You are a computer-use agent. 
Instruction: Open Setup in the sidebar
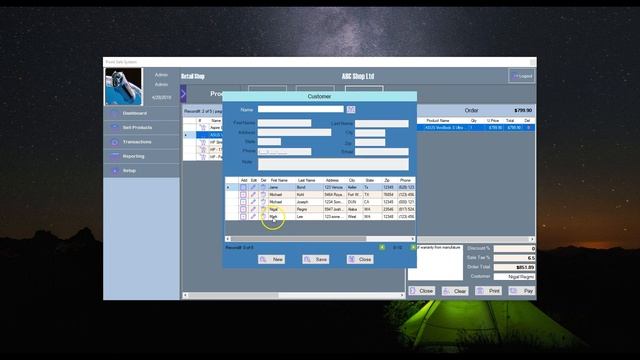pyautogui.click(x=141, y=171)
